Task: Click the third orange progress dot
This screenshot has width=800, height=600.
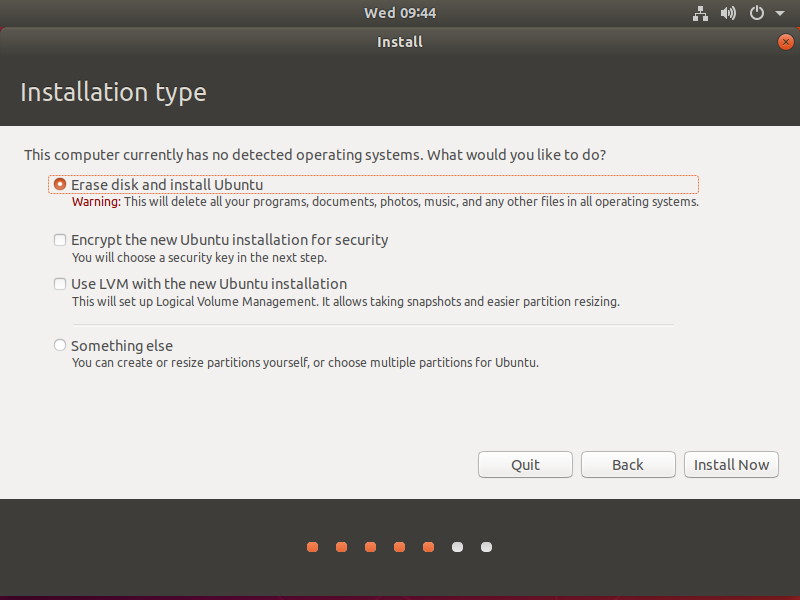Action: [x=370, y=547]
